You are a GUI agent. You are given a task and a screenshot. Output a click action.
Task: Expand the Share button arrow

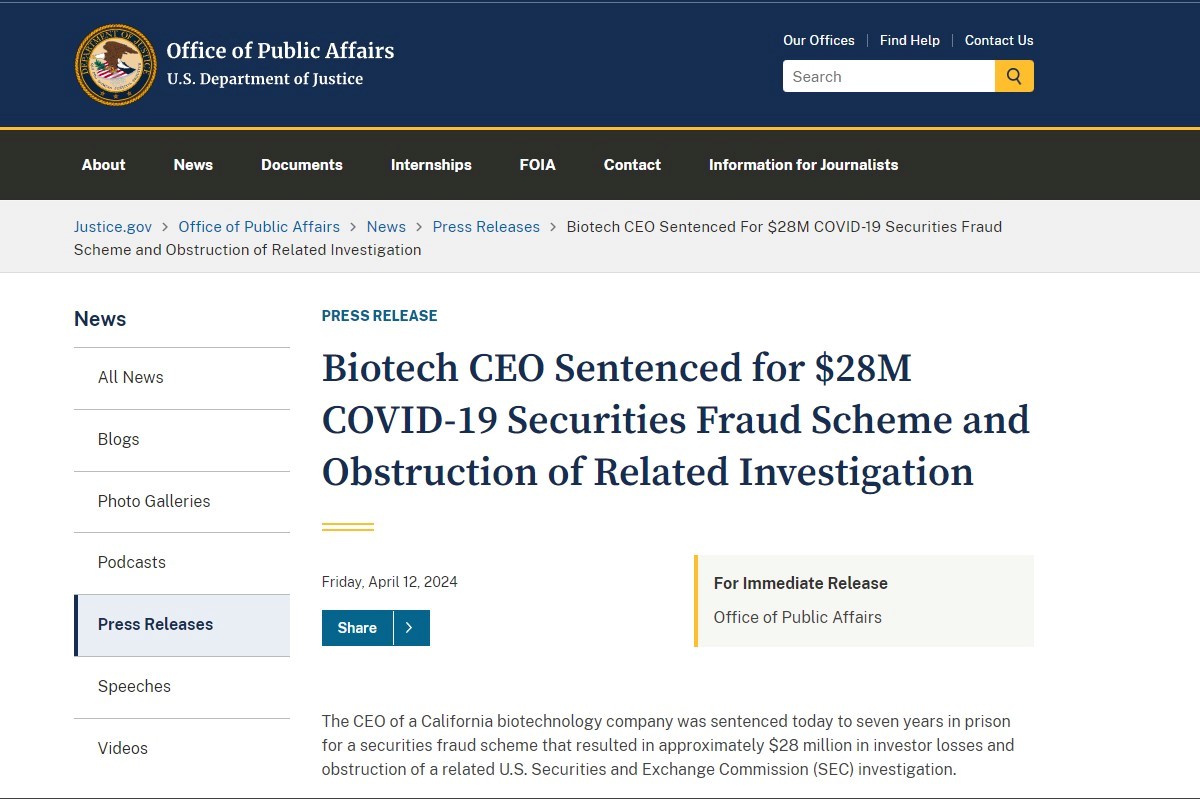pos(411,628)
